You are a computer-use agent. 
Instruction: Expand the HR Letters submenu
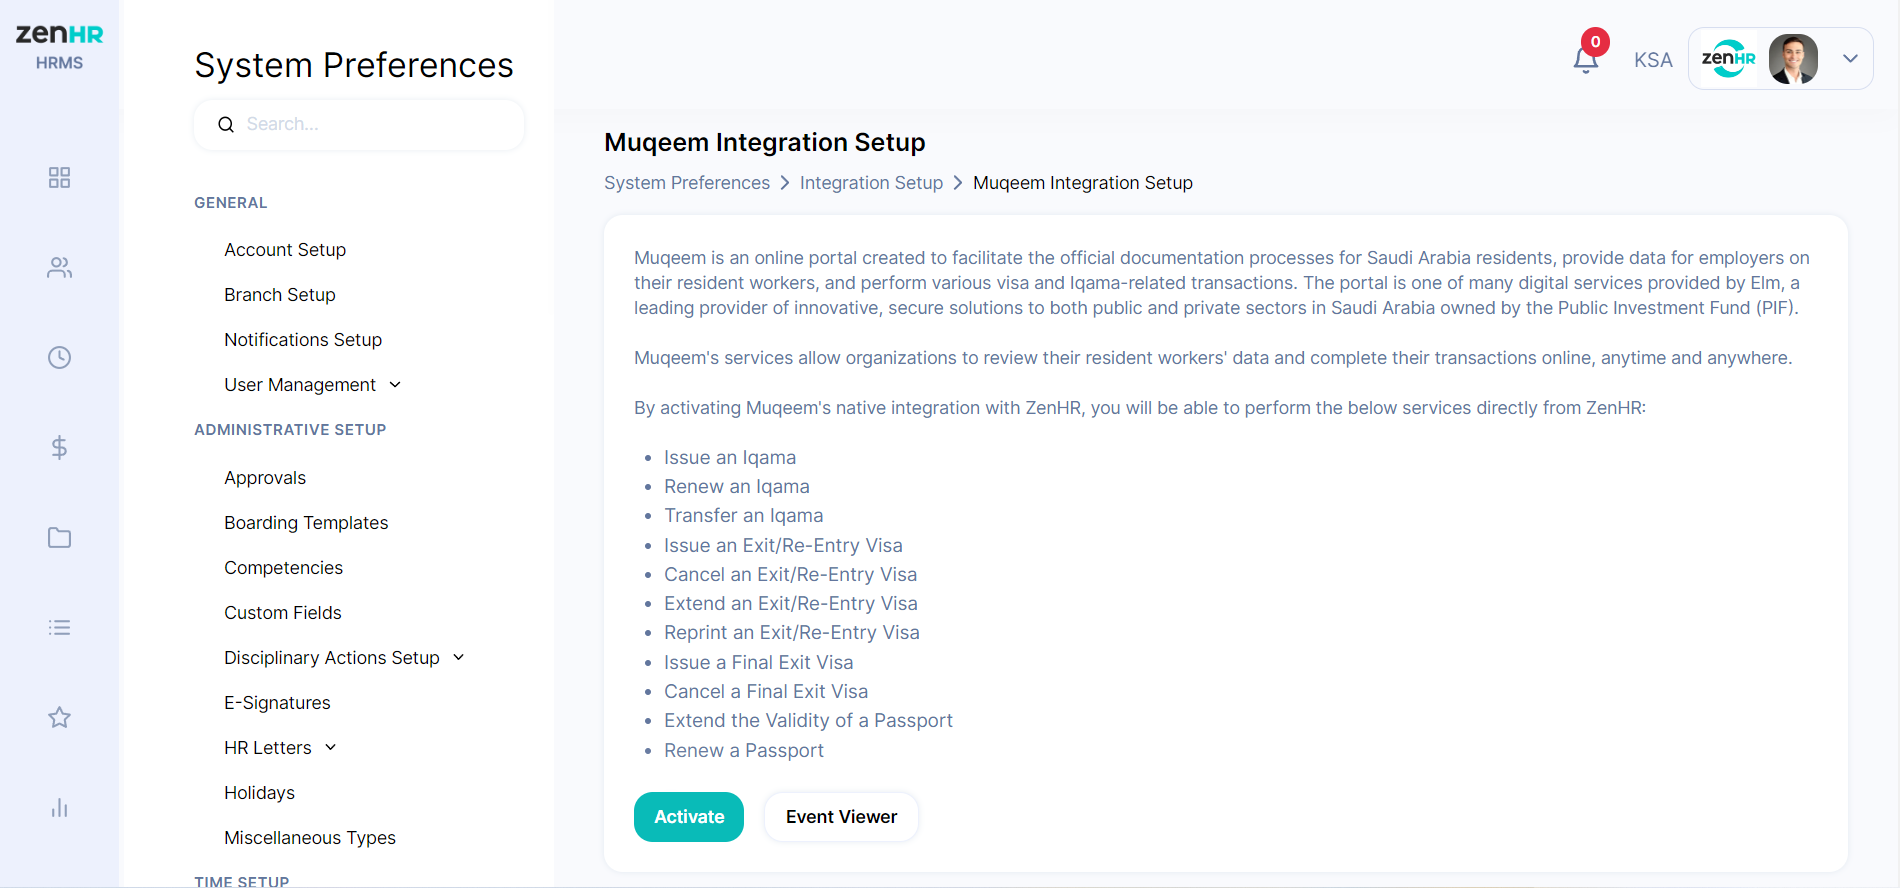(280, 748)
